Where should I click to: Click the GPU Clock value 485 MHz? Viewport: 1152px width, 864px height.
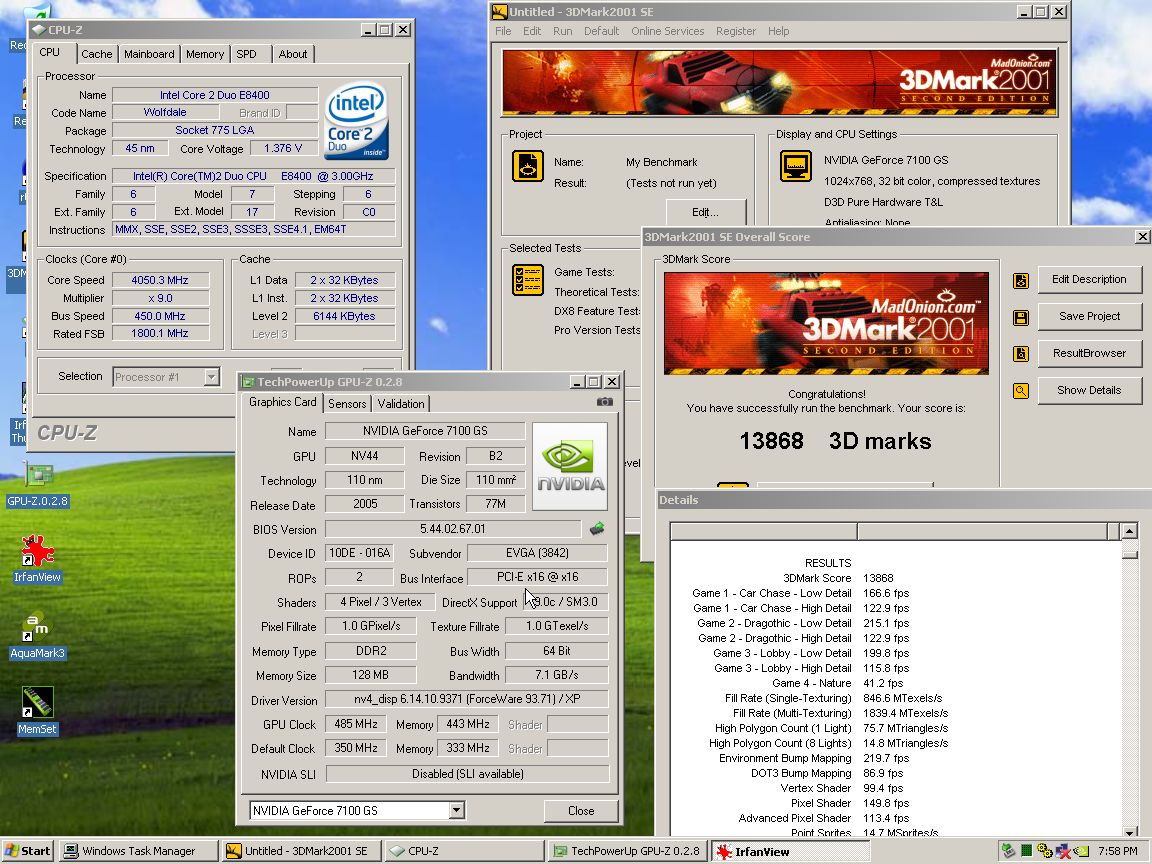coord(356,724)
